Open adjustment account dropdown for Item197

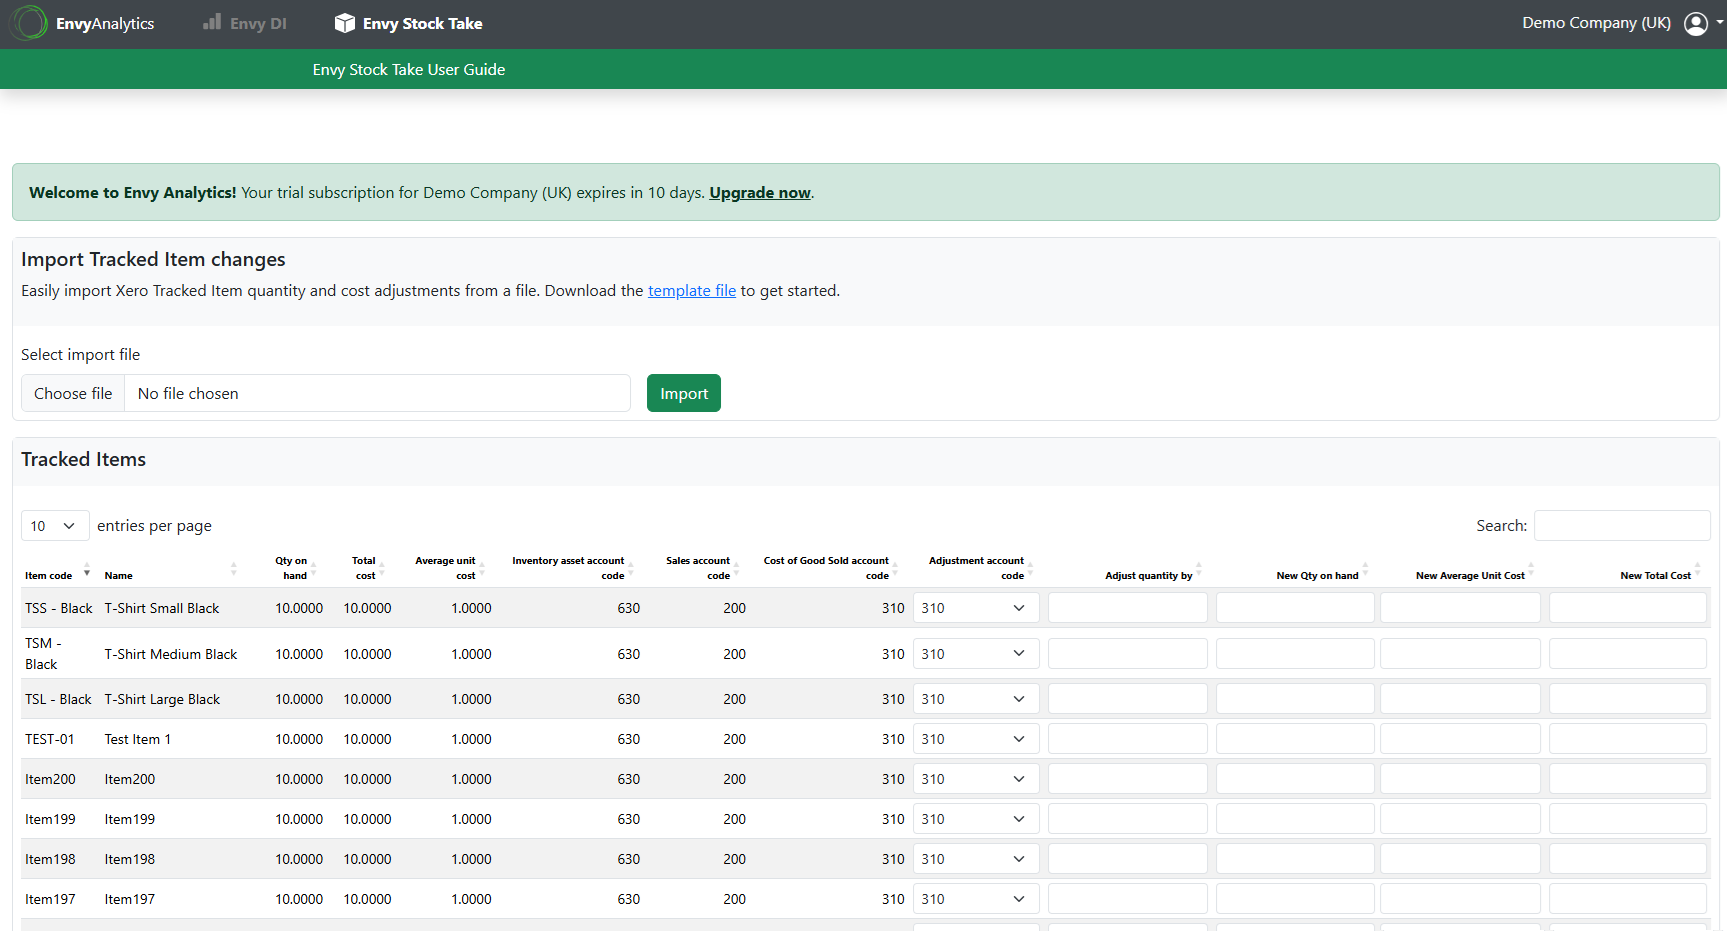point(976,899)
